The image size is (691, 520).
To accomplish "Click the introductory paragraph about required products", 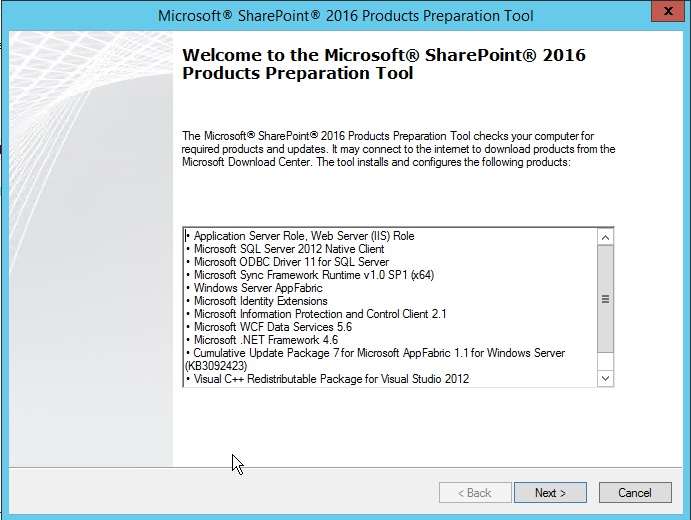I will click(x=398, y=149).
